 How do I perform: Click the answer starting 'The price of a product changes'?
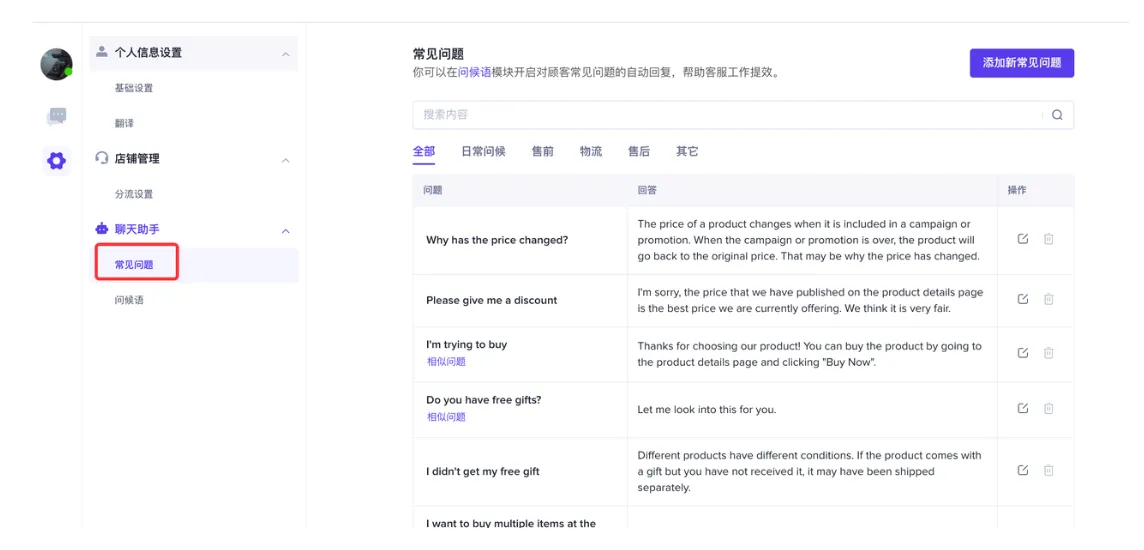point(808,240)
